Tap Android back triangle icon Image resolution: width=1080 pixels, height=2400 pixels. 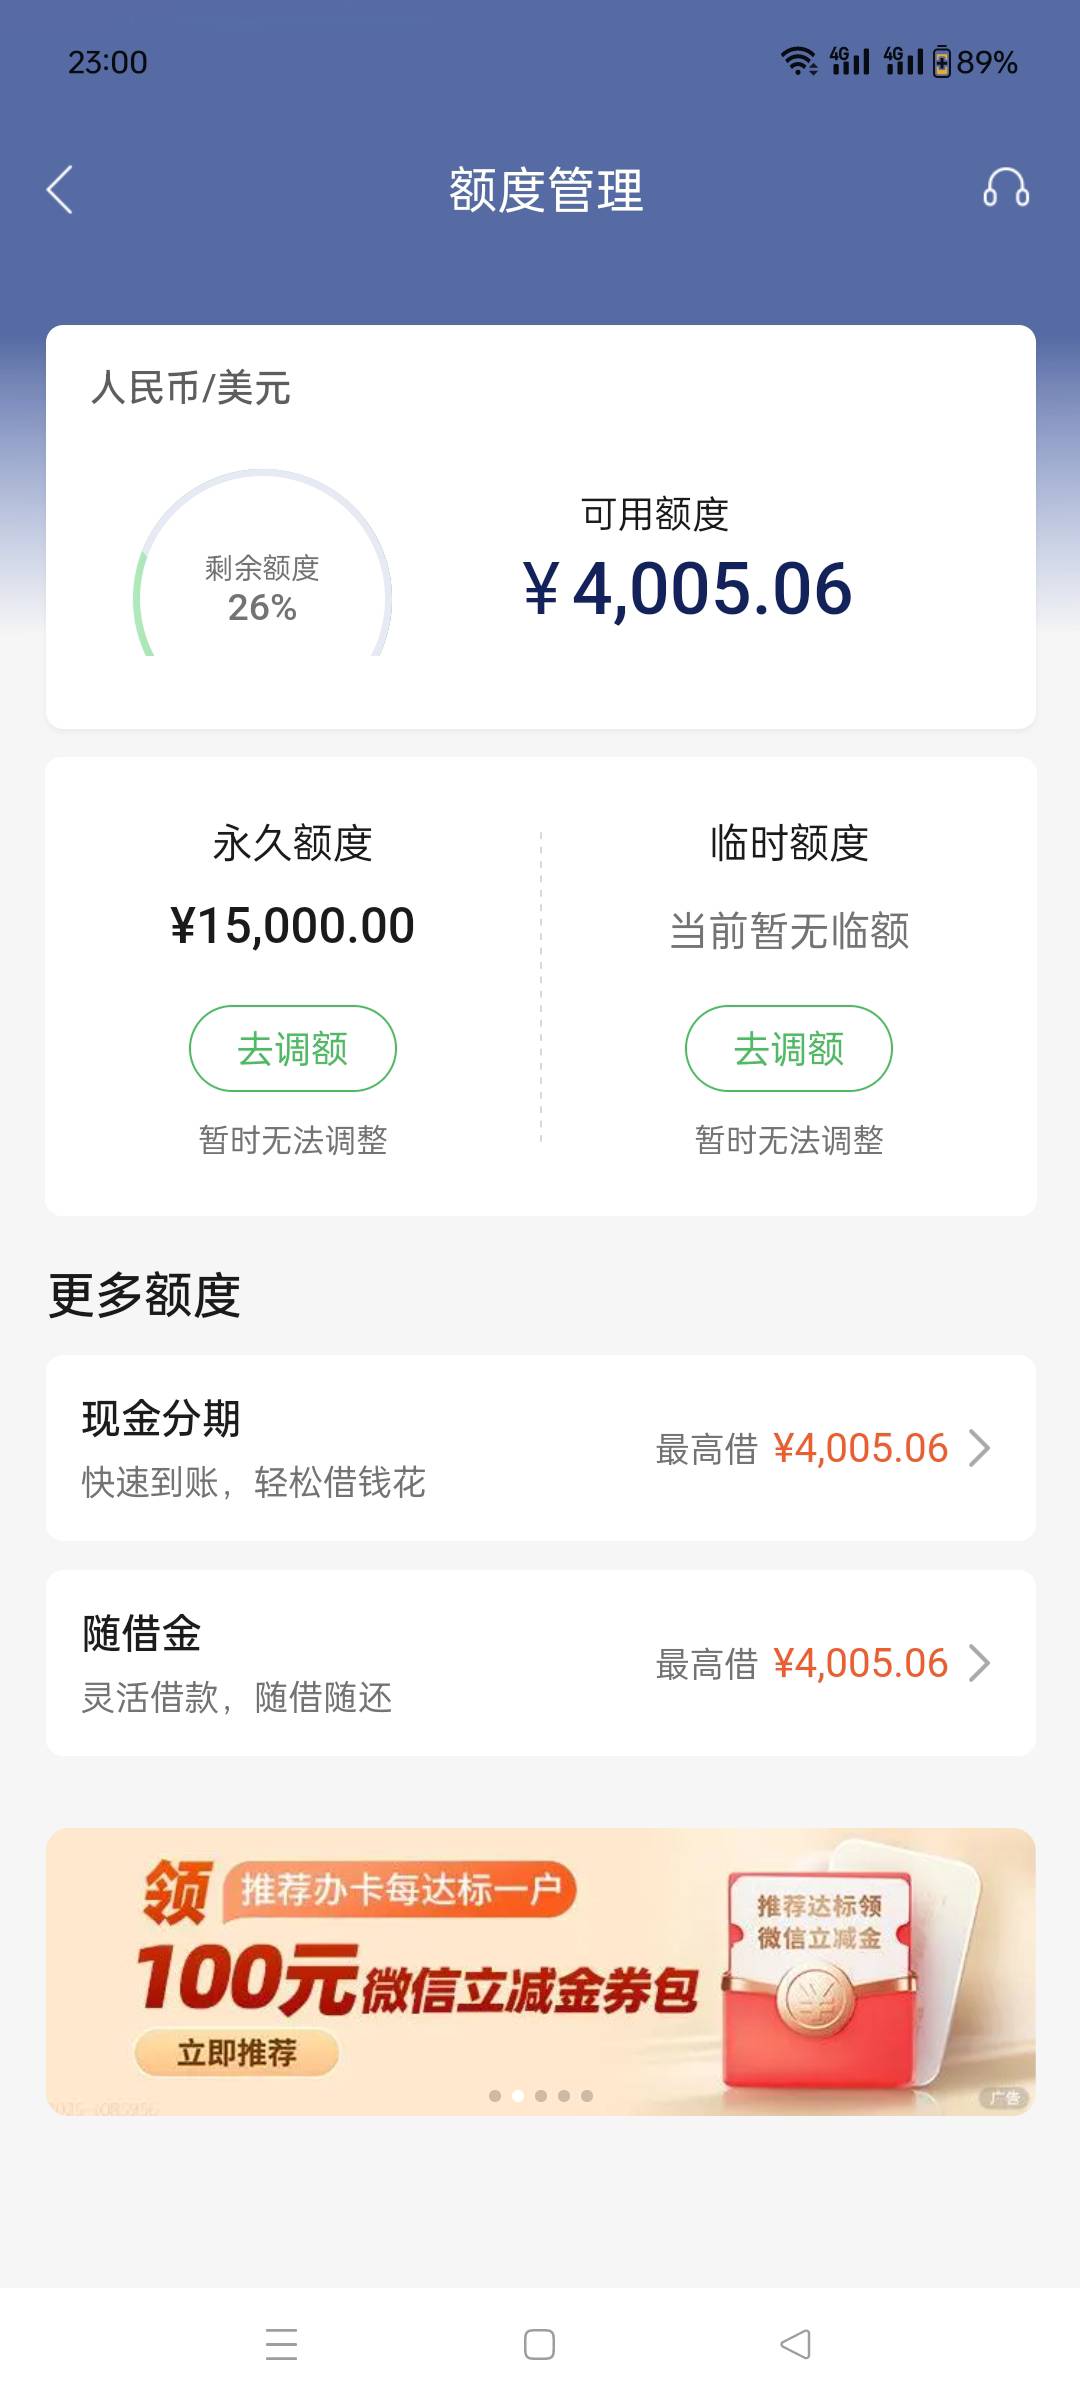click(796, 2344)
